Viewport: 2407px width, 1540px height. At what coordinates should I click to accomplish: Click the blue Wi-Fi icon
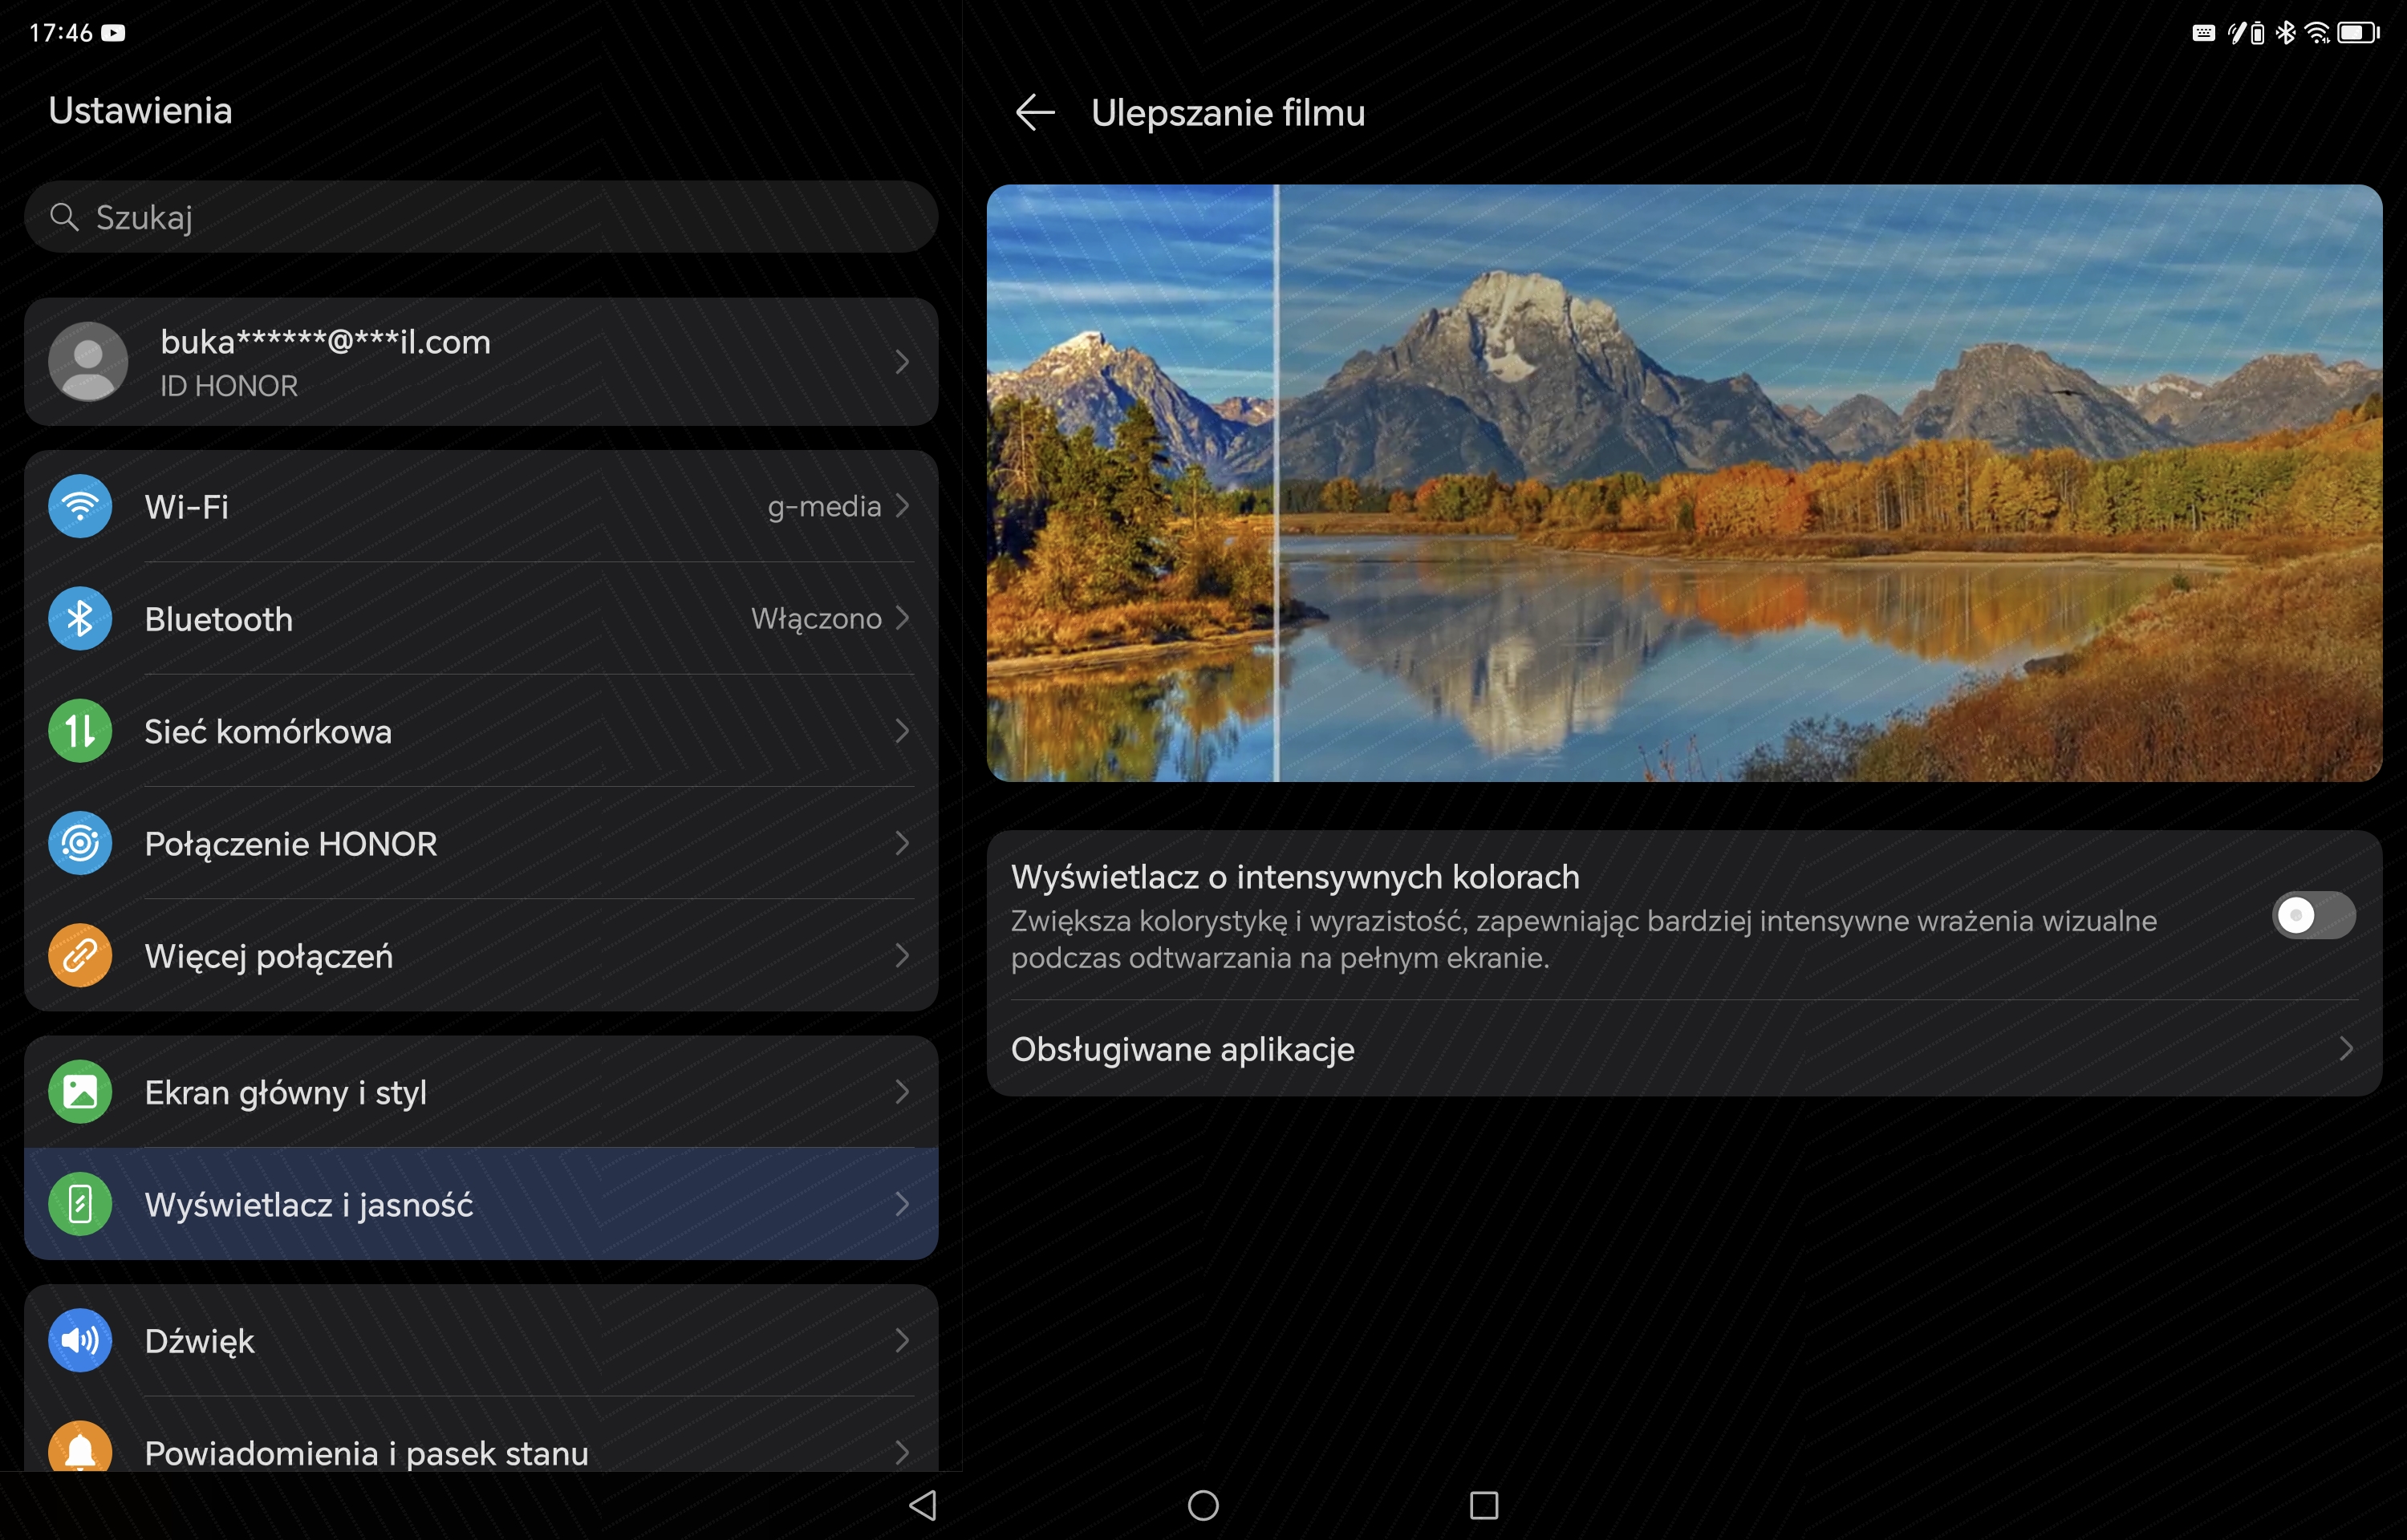[80, 506]
